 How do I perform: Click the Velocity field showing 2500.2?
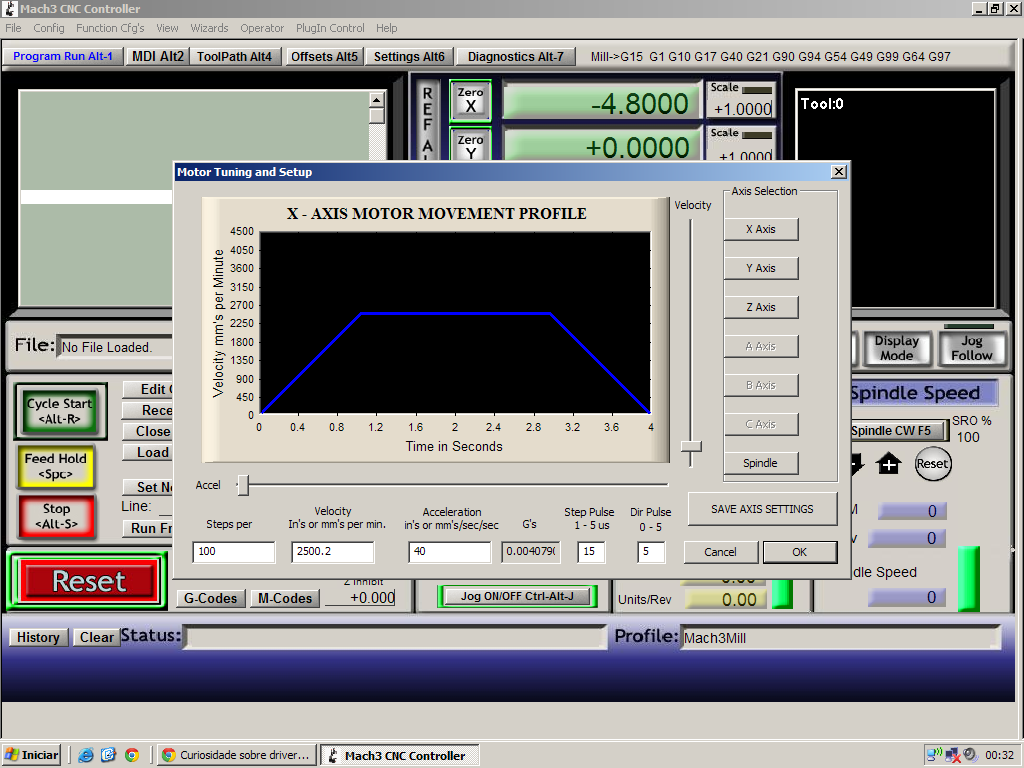pyautogui.click(x=333, y=552)
